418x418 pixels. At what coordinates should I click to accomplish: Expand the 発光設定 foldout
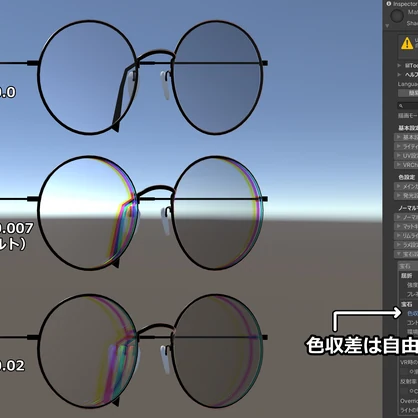(406, 196)
